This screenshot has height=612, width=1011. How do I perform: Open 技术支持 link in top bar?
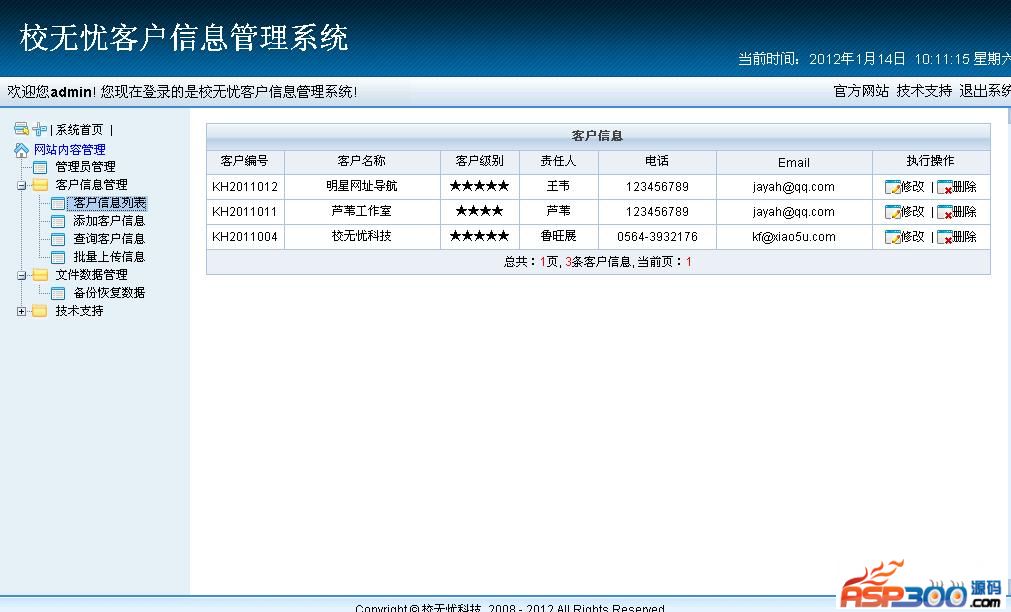coord(924,92)
